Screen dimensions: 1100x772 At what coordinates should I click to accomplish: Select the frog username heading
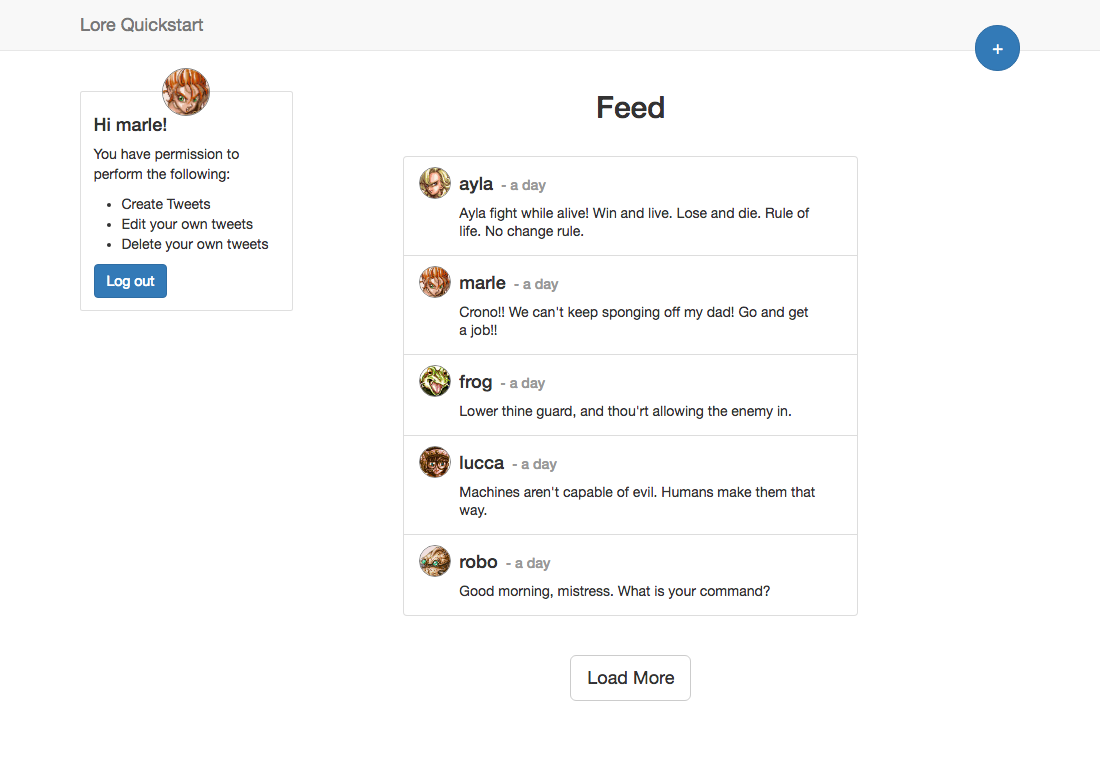[x=476, y=382]
